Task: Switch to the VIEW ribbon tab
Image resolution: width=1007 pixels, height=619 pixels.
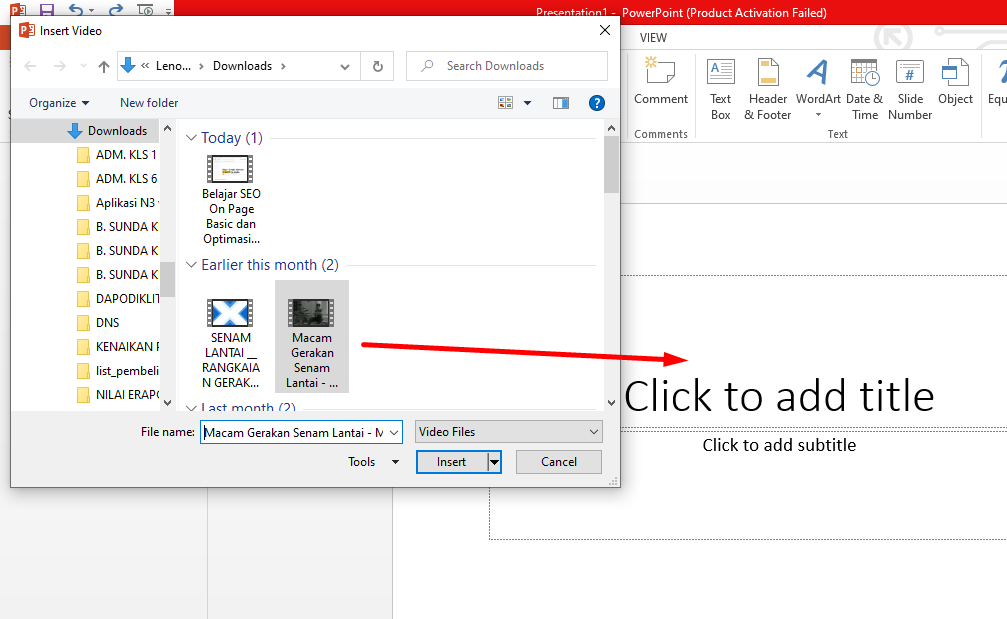Action: coord(653,37)
